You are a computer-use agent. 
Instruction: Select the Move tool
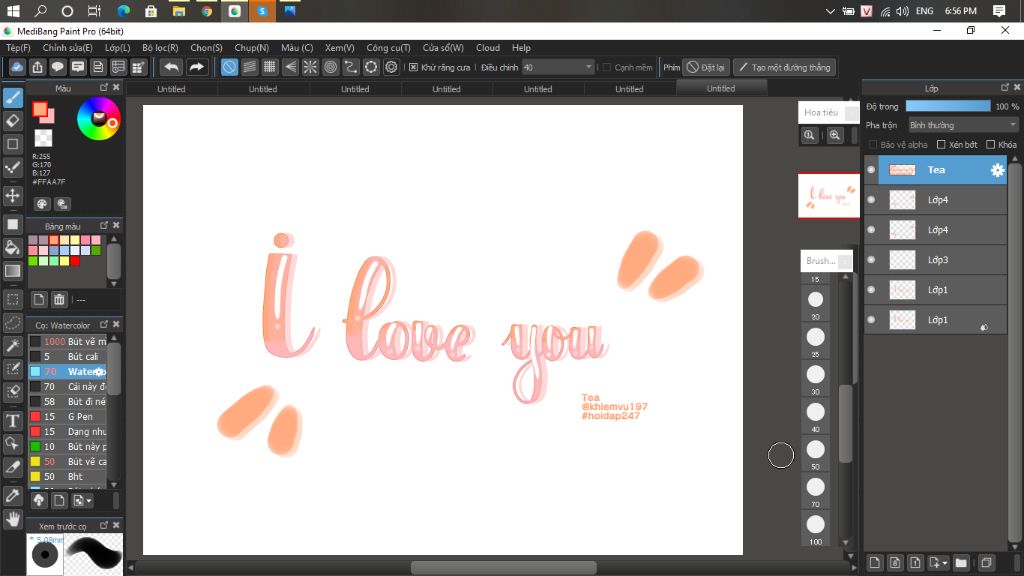12,195
